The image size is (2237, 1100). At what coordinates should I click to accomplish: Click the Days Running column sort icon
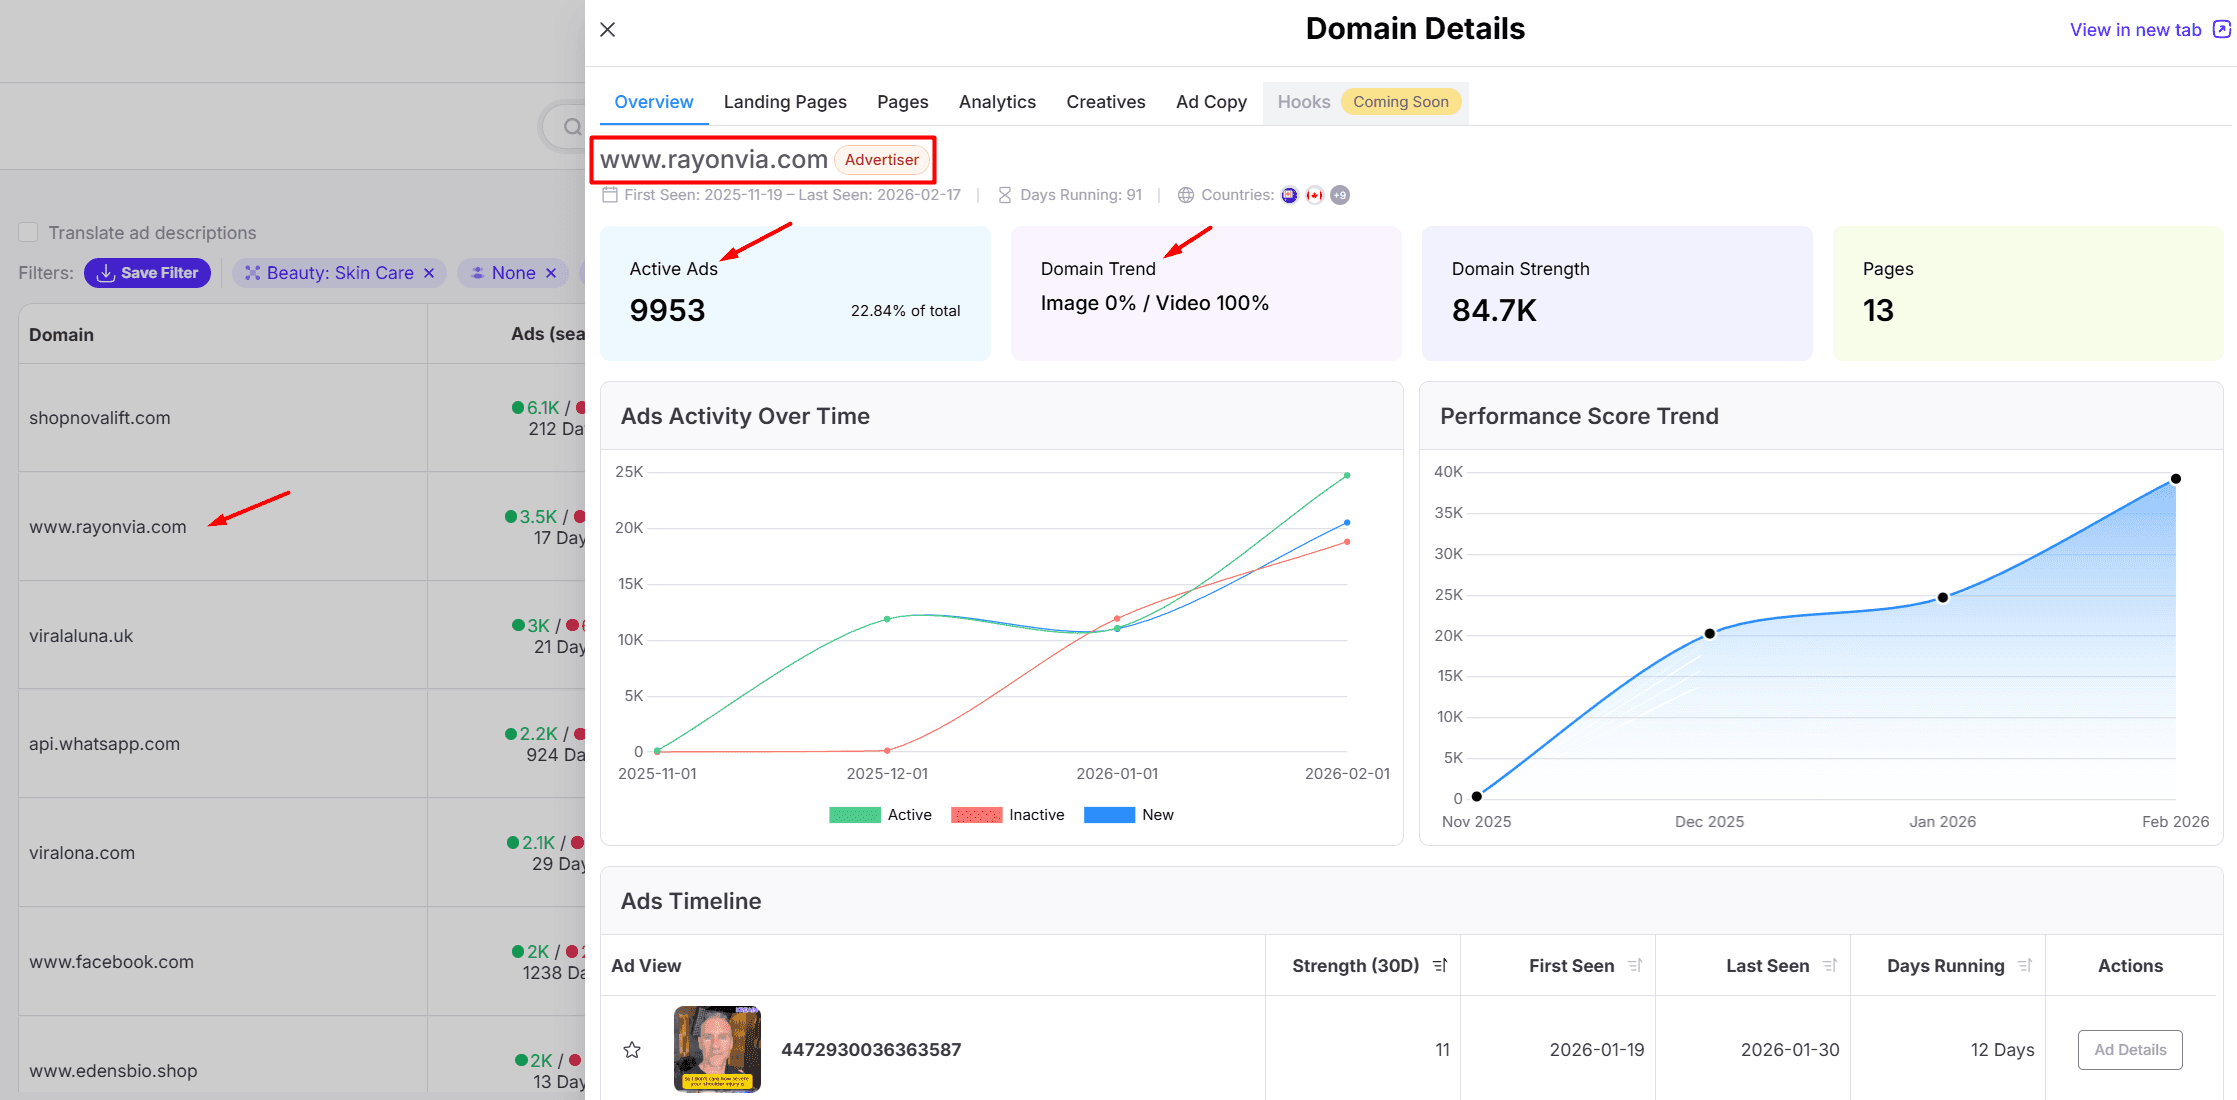tap(2025, 966)
